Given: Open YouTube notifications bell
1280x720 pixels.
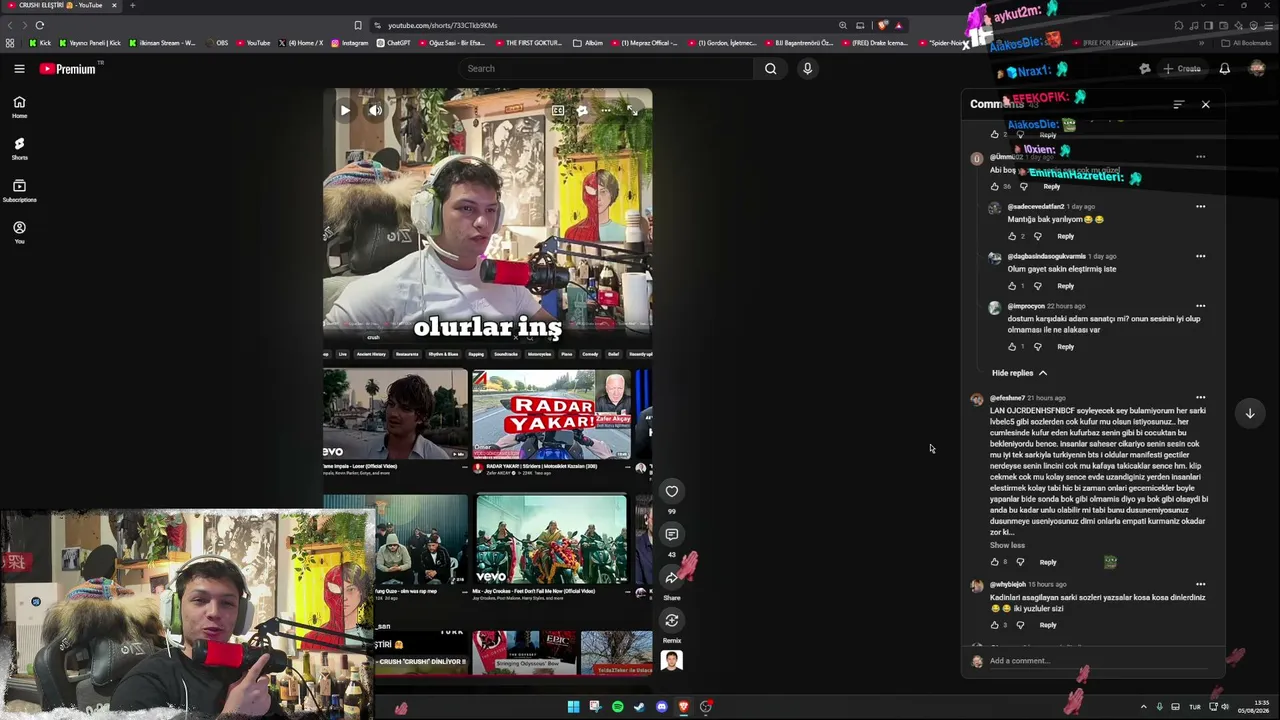Looking at the screenshot, I should [1224, 69].
